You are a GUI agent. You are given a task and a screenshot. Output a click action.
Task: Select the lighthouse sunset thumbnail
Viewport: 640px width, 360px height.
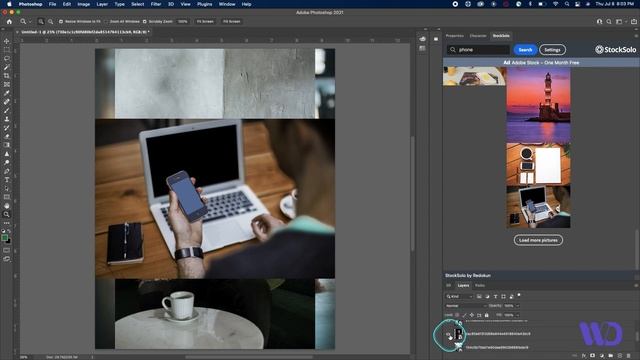tap(538, 105)
